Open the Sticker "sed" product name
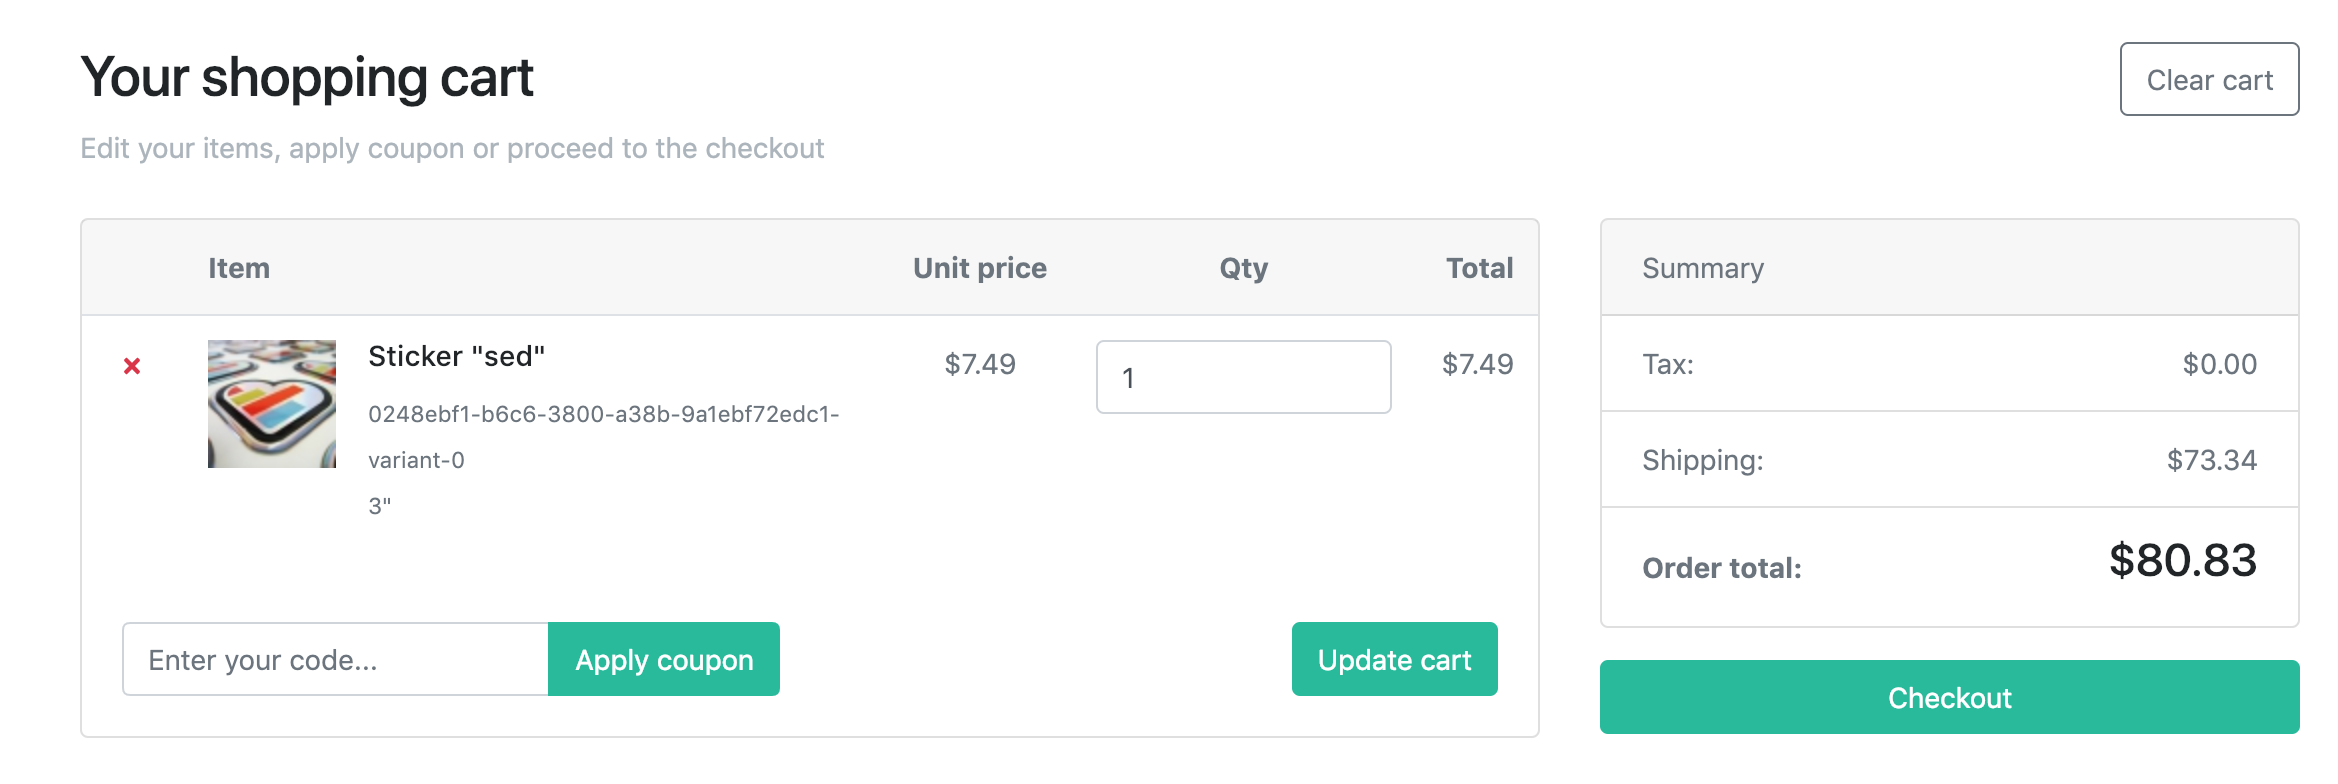This screenshot has height=784, width=2338. point(456,356)
